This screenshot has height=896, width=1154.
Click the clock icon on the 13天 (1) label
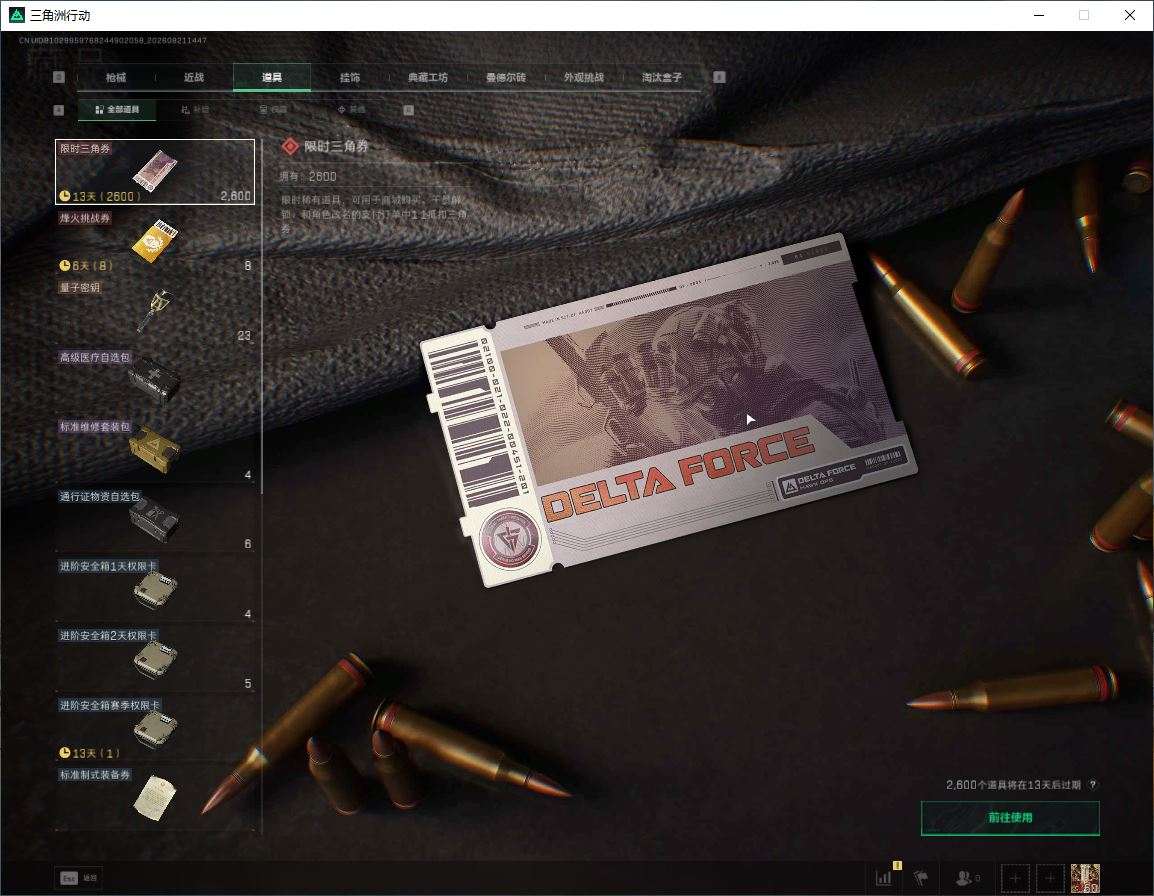tap(65, 753)
